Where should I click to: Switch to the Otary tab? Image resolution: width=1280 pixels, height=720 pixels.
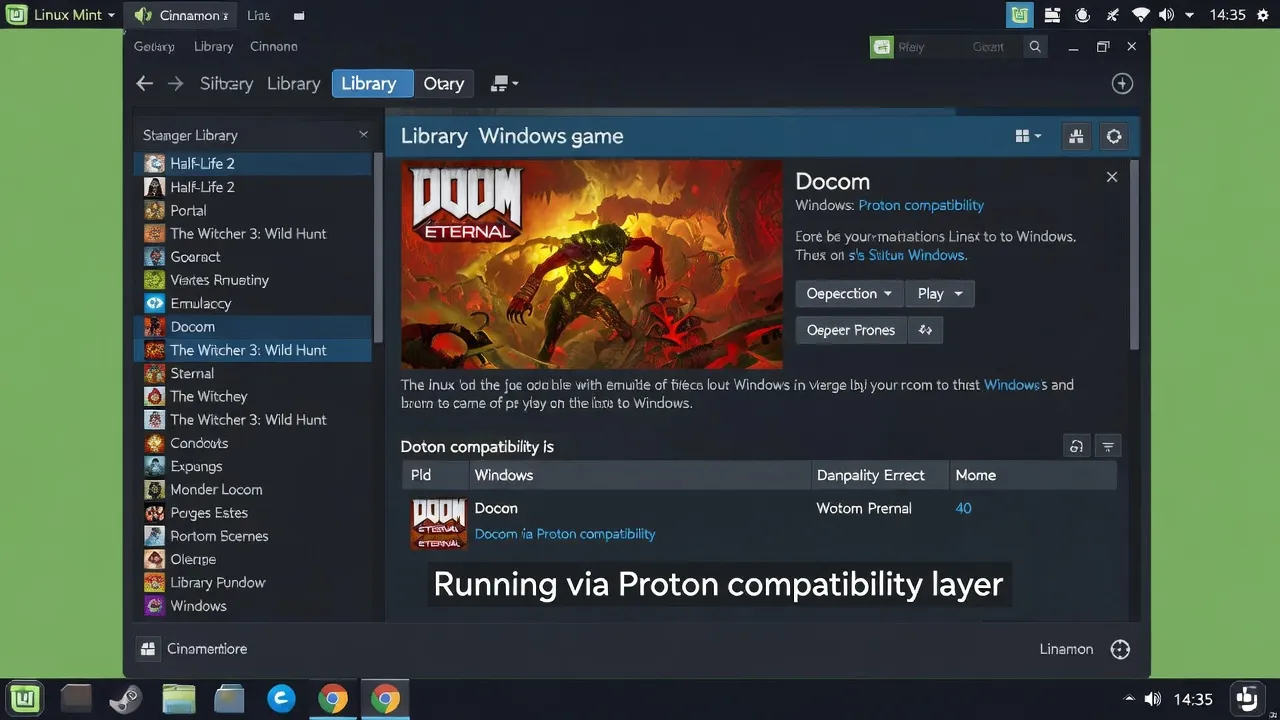(x=443, y=84)
